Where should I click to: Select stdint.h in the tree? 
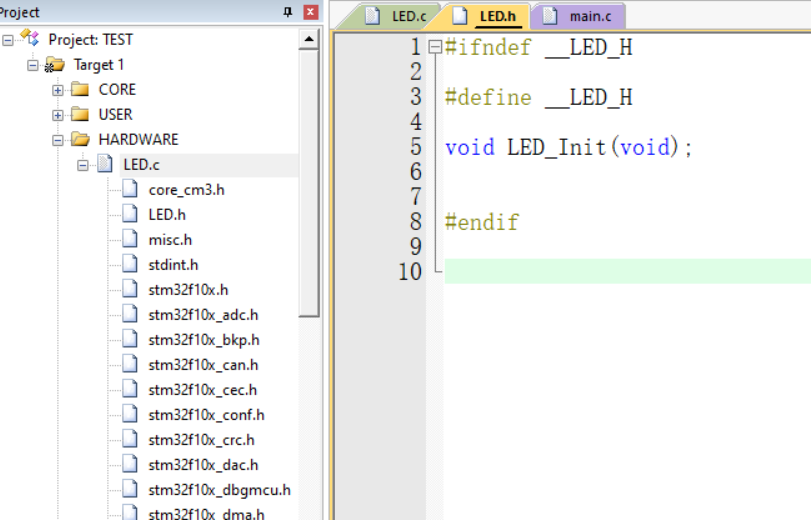[173, 265]
